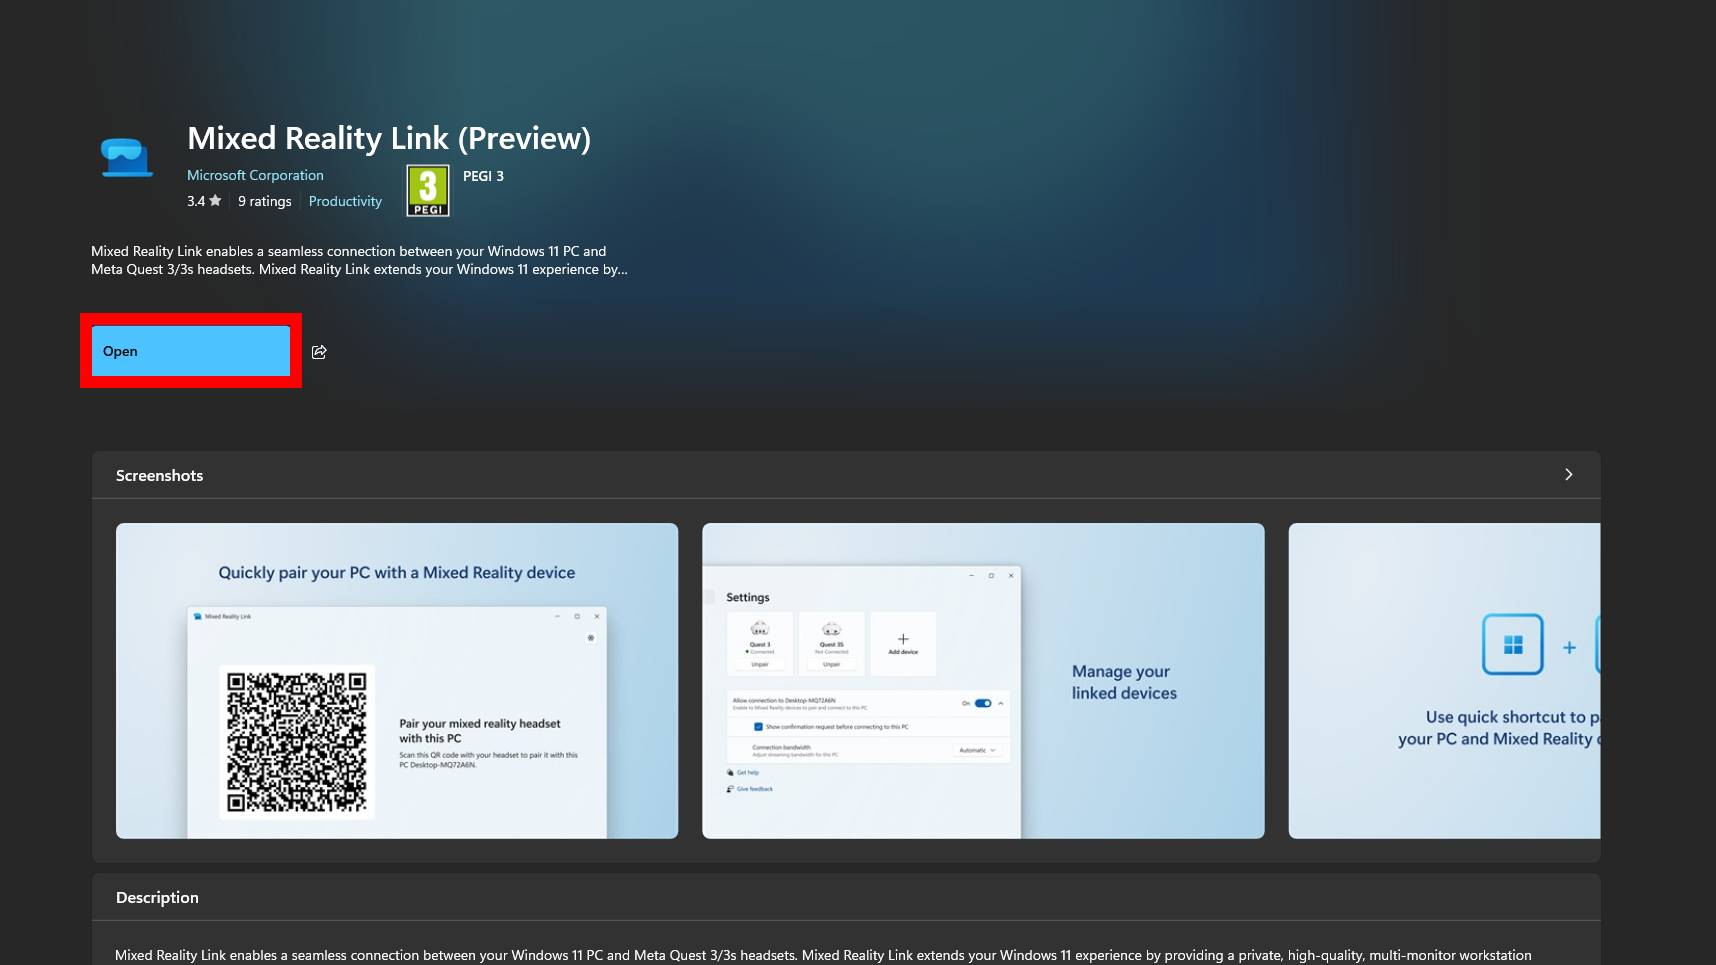Click the 9 ratings text
1716x965 pixels.
(x=265, y=201)
